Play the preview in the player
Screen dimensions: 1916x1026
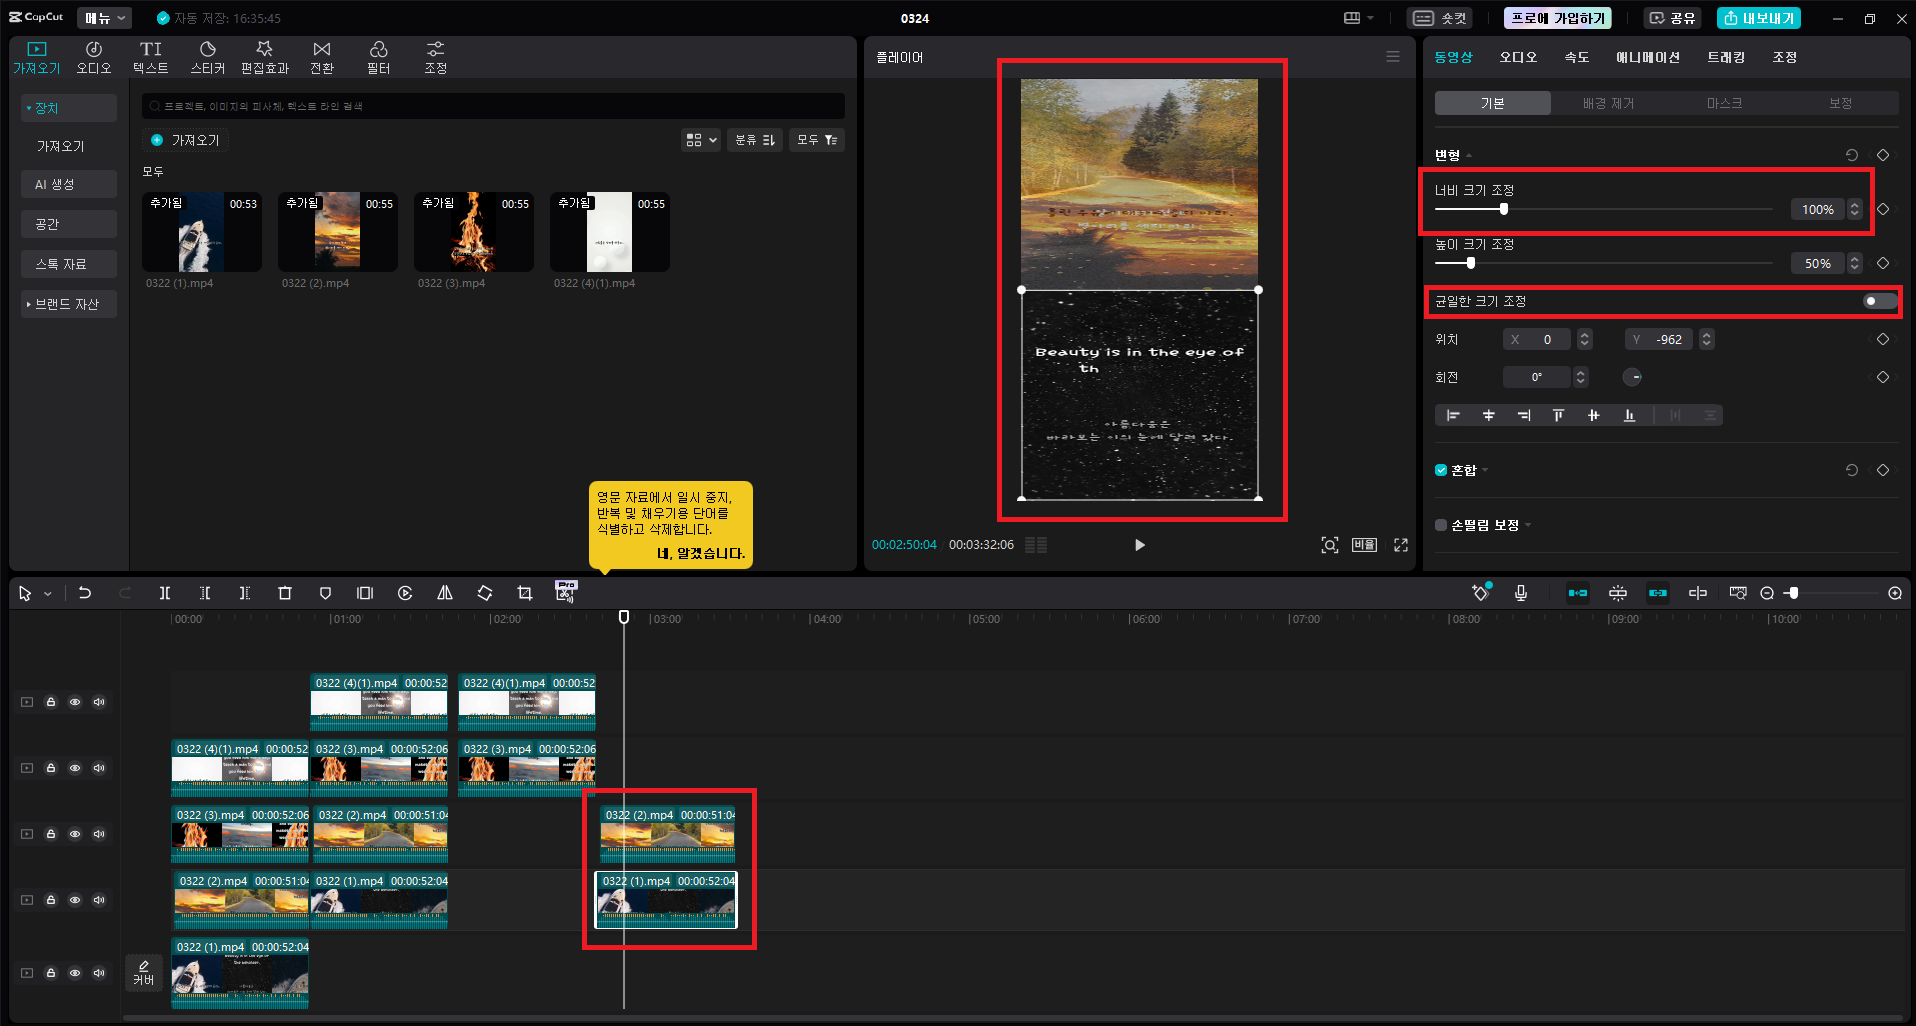click(1139, 545)
